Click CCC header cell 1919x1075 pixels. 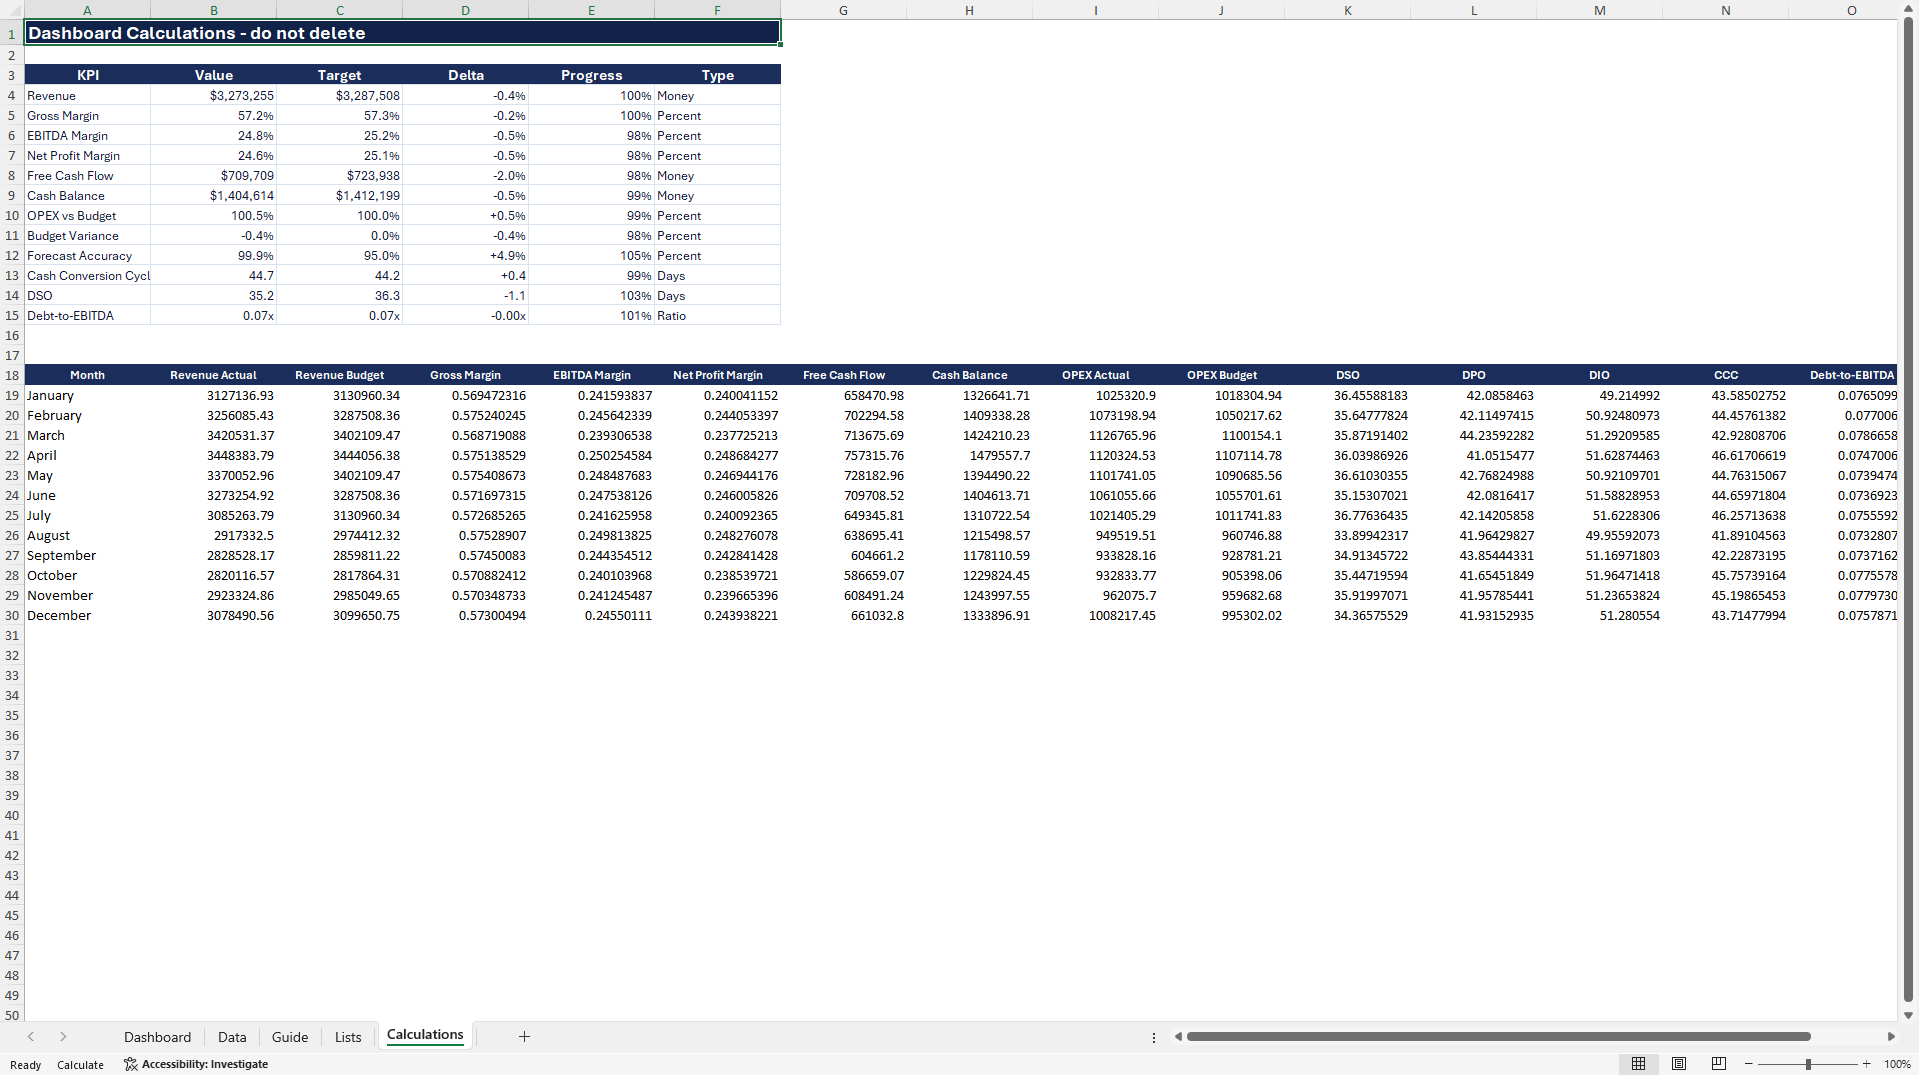pos(1725,375)
